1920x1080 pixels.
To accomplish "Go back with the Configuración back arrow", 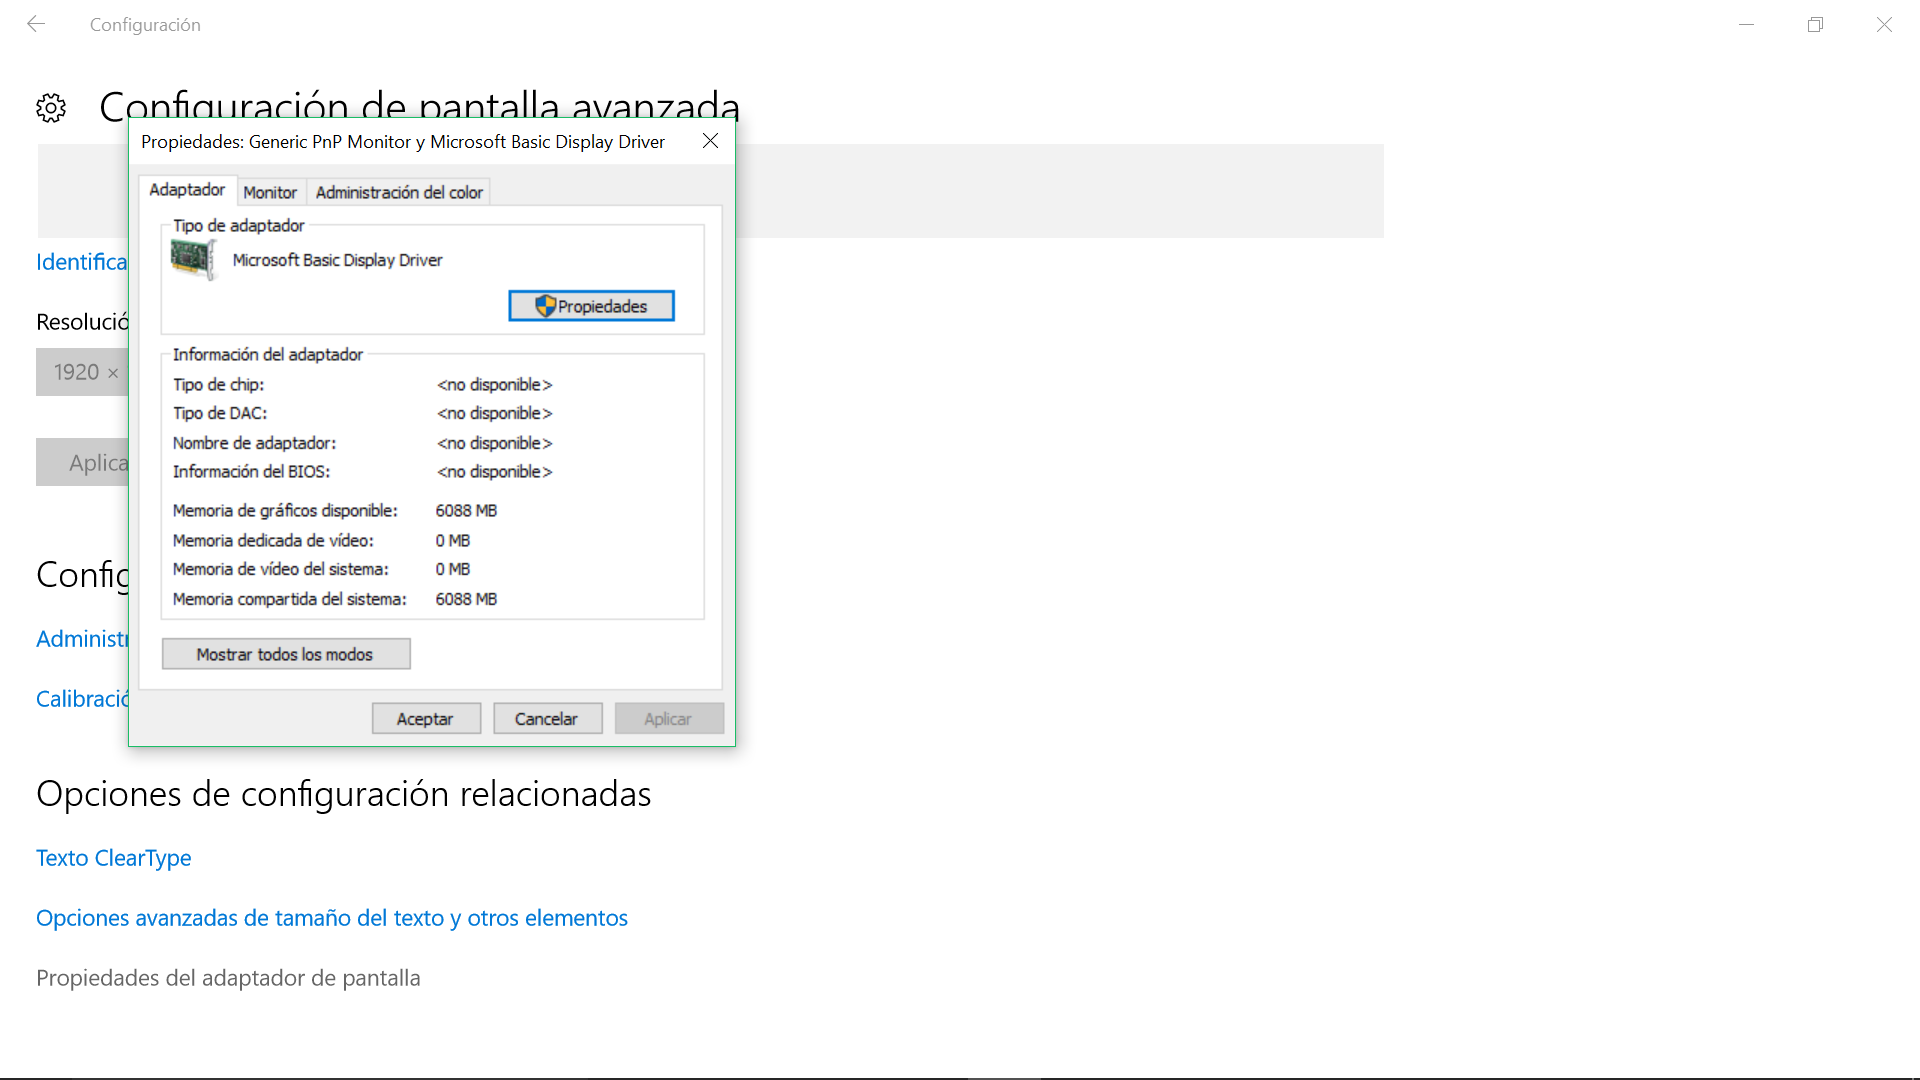I will point(36,24).
